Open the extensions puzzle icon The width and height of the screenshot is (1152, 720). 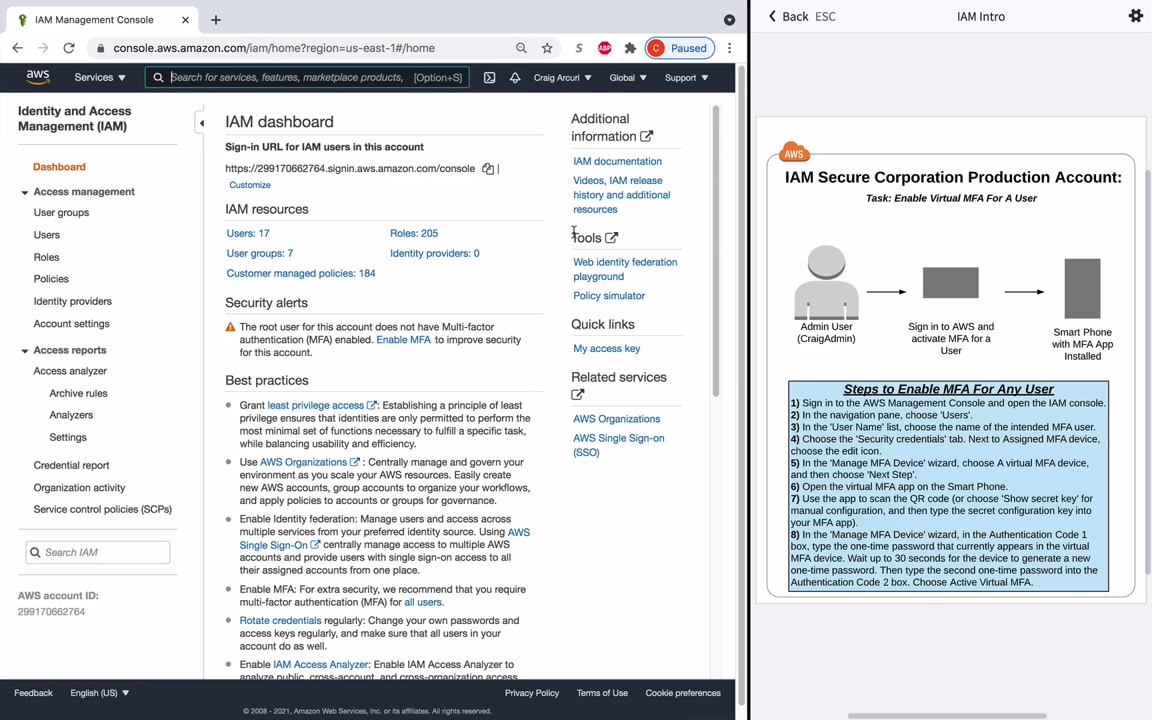[x=630, y=48]
